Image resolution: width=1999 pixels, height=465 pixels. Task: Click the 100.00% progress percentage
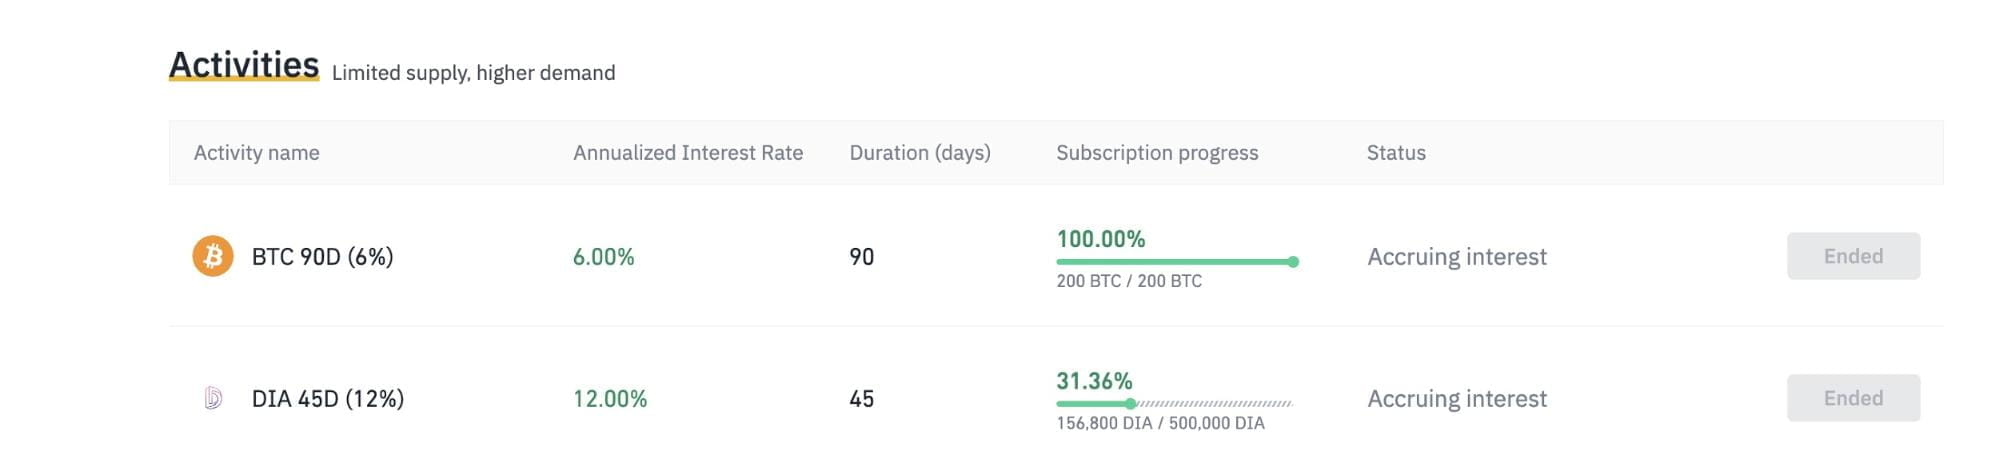pos(1100,239)
